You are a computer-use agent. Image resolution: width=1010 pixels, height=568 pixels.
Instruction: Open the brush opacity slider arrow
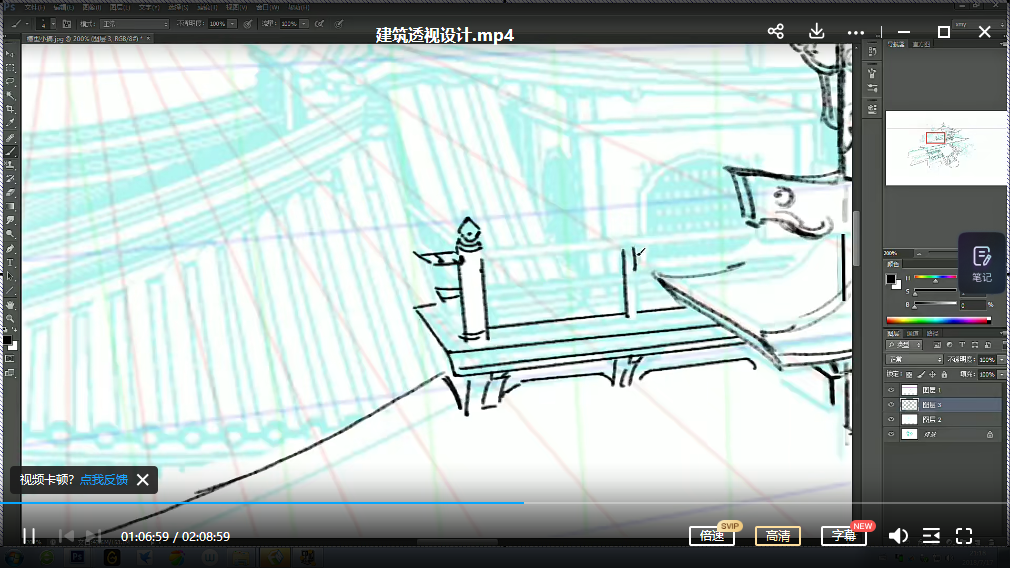(x=232, y=24)
